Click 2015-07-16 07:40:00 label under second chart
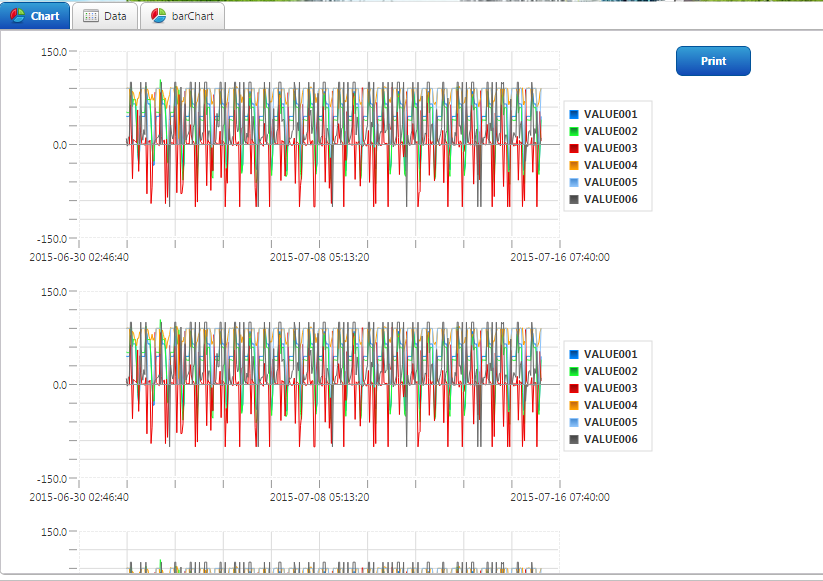Screen dimensions: 823x581 [x=560, y=497]
